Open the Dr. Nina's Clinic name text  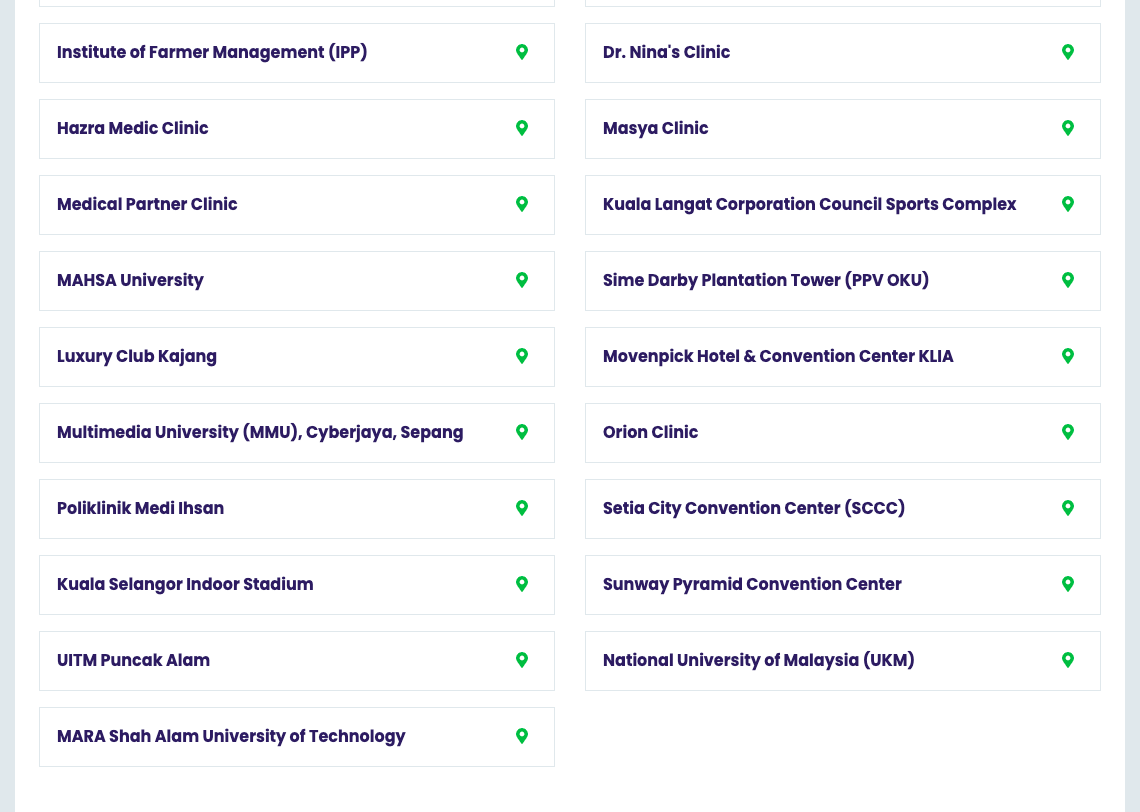(666, 52)
